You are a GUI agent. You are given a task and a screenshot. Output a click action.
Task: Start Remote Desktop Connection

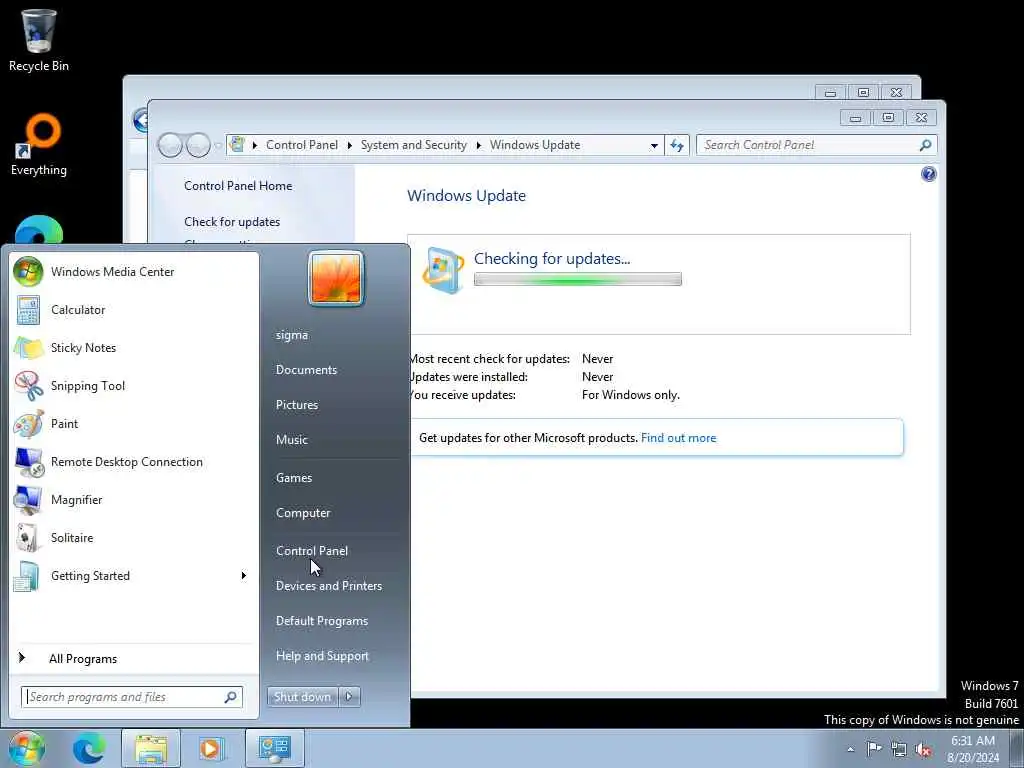(x=134, y=462)
